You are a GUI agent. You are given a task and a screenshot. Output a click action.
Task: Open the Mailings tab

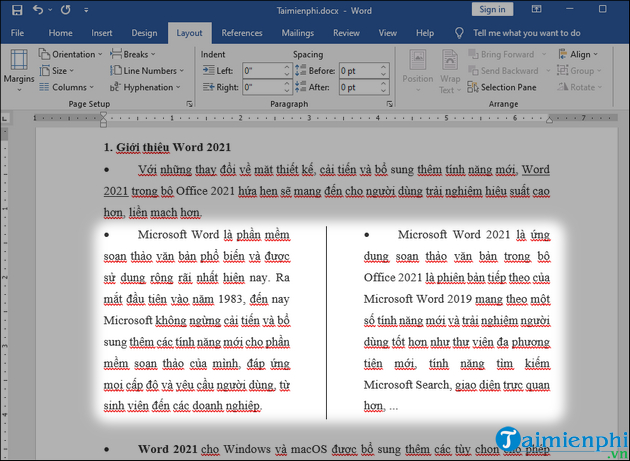(x=298, y=33)
